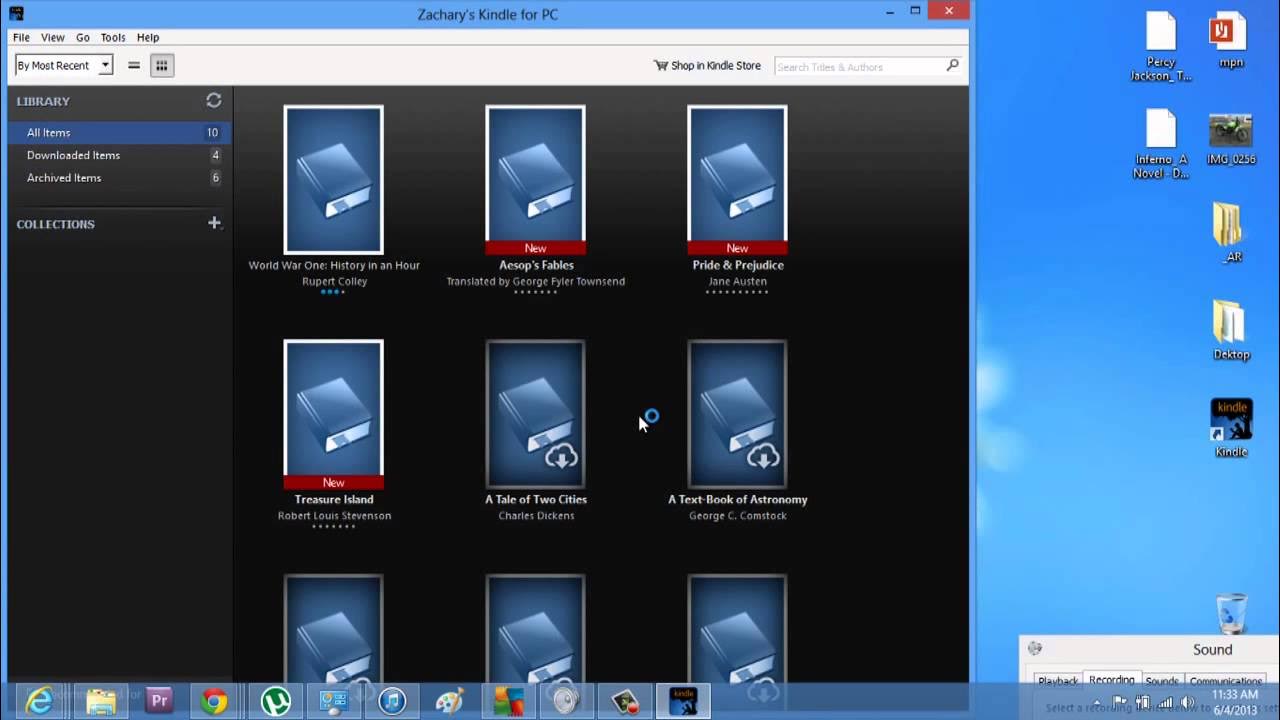Image resolution: width=1280 pixels, height=720 pixels.
Task: Switch to Recording tab in Sound window
Action: (x=1111, y=680)
